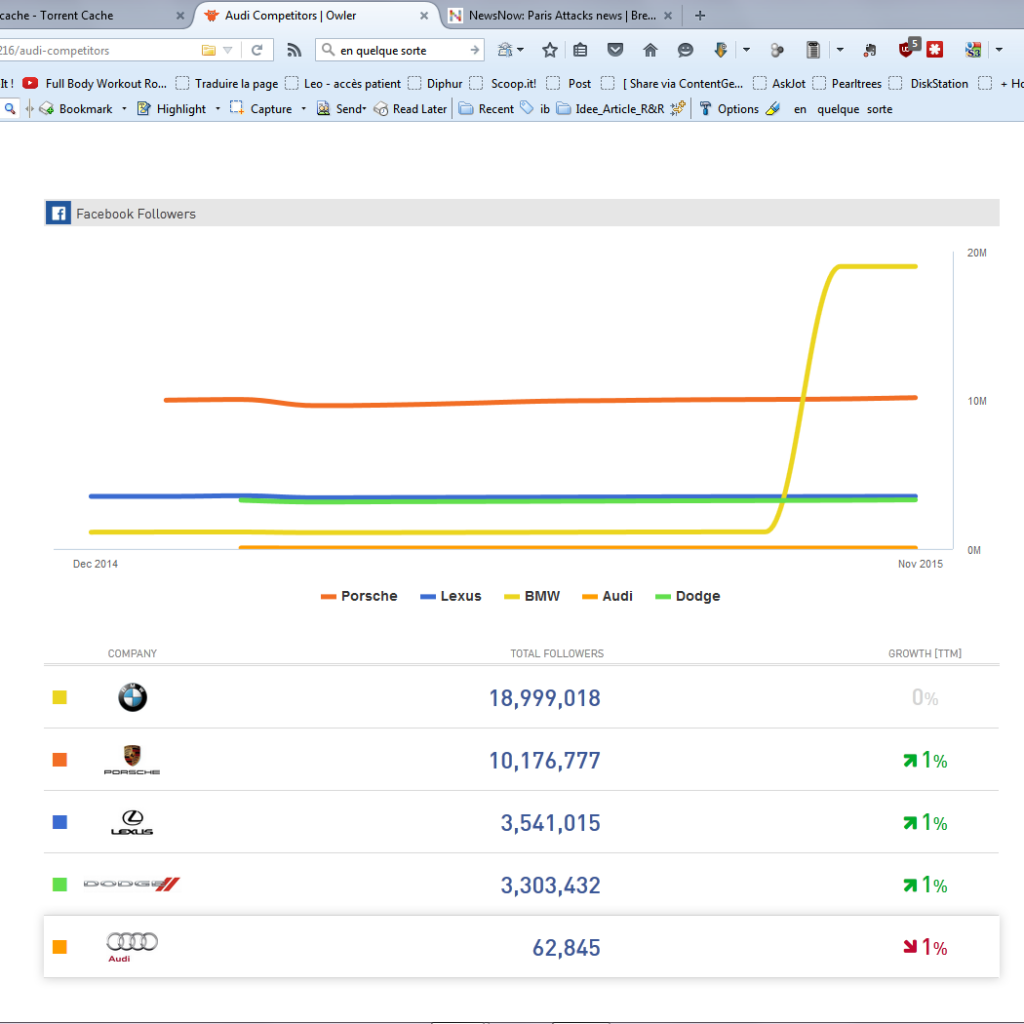Viewport: 1024px width, 1024px height.
Task: Open the red asterisk LastPass icon
Action: tap(935, 50)
